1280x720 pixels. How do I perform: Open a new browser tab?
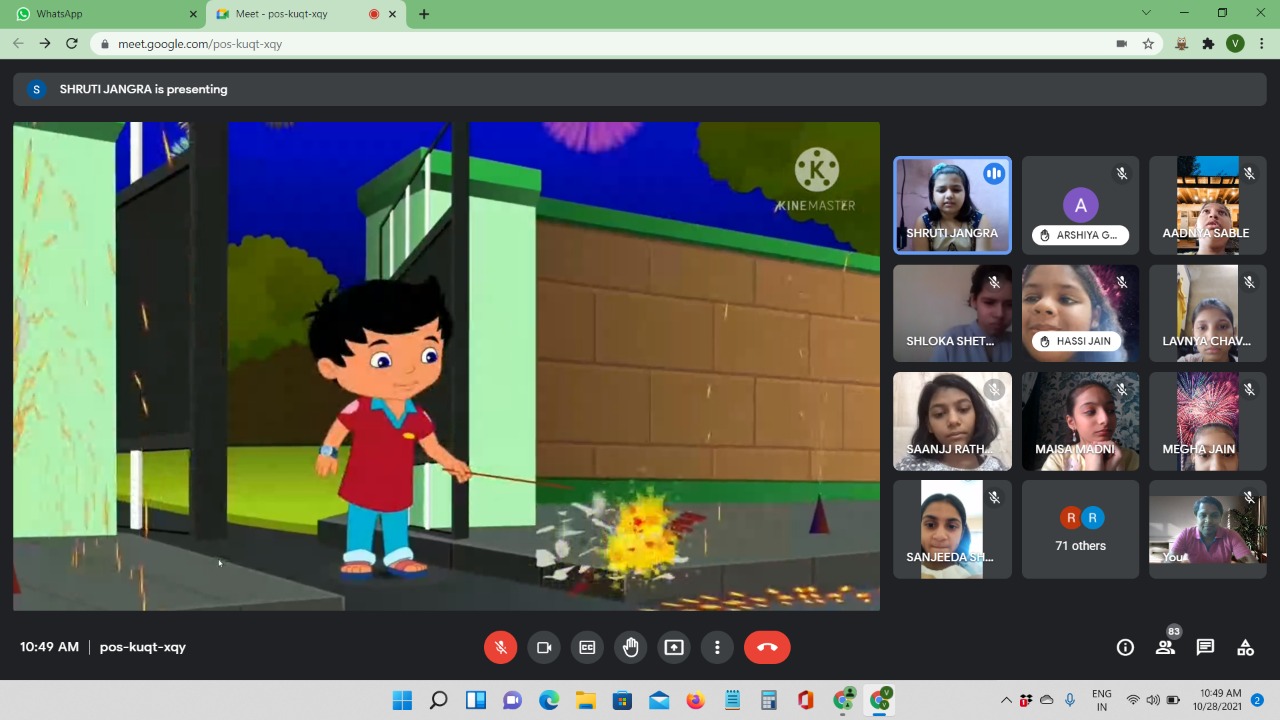(x=424, y=14)
